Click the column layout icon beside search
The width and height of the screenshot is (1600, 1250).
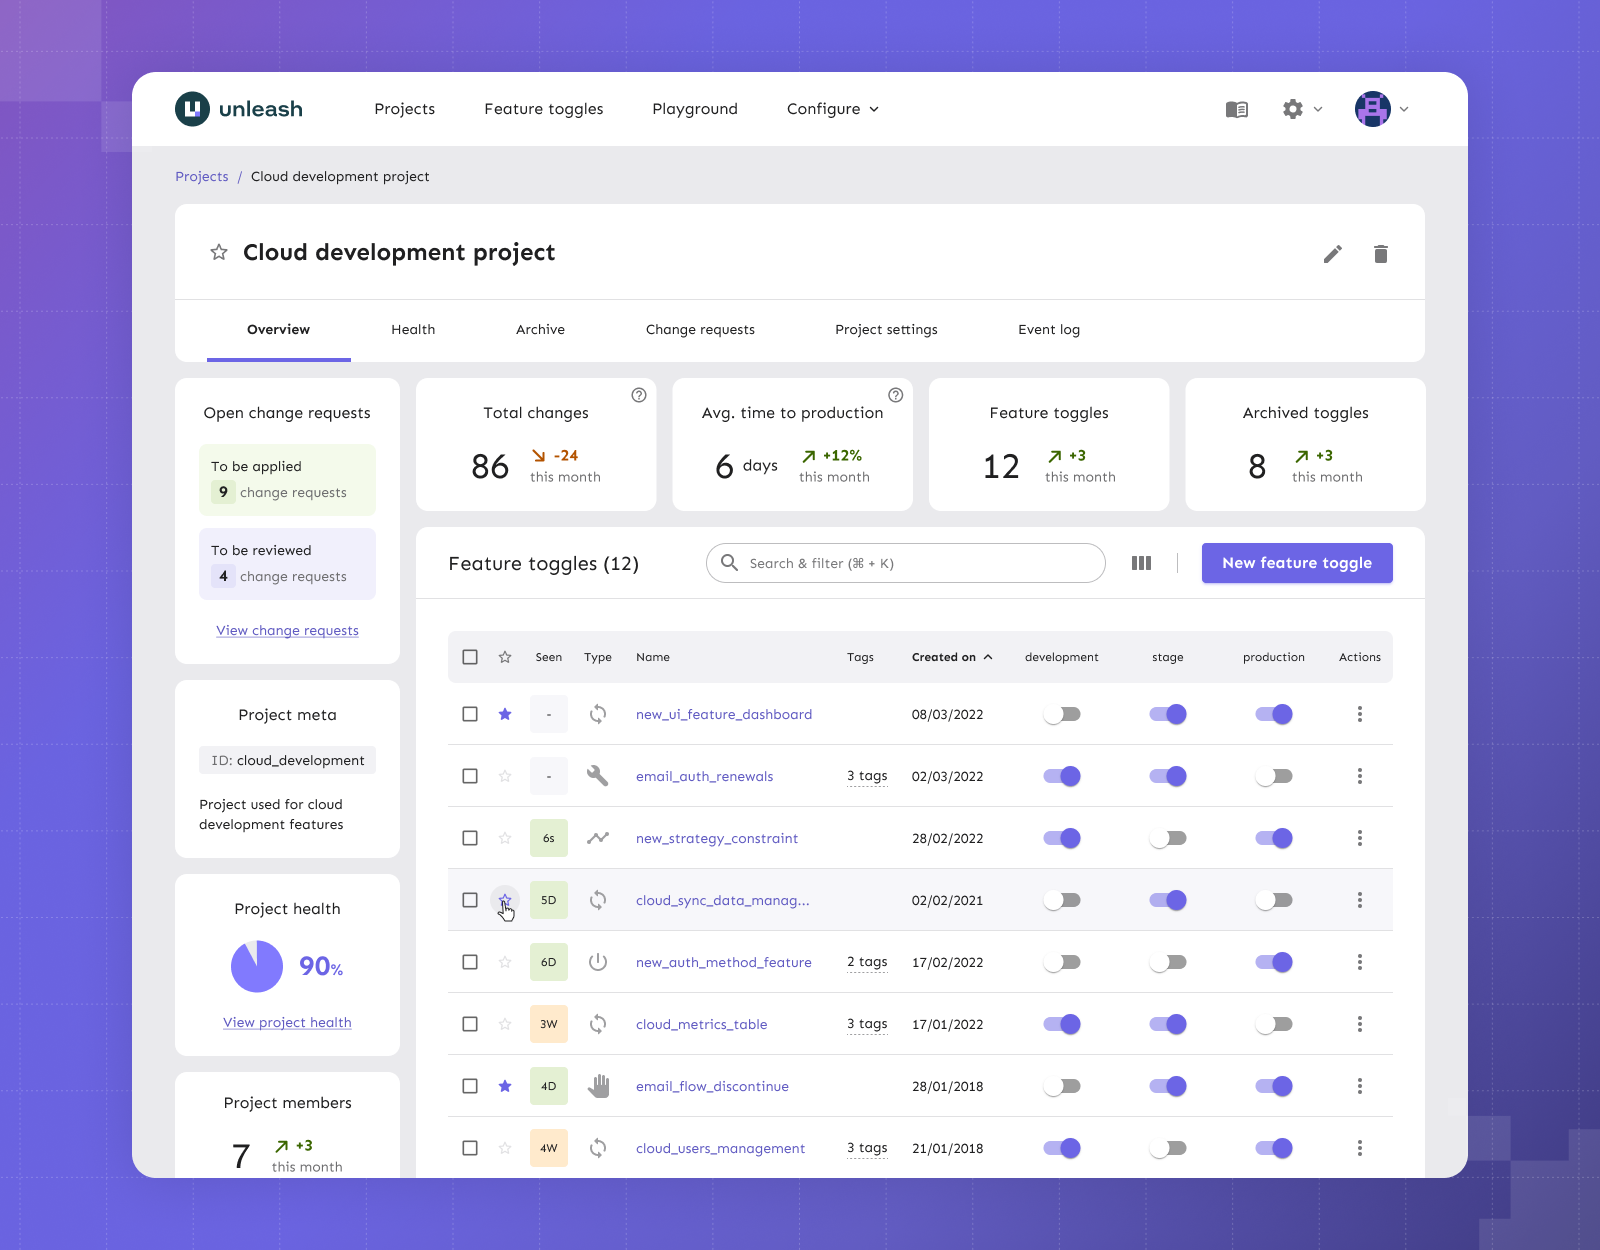(x=1141, y=563)
